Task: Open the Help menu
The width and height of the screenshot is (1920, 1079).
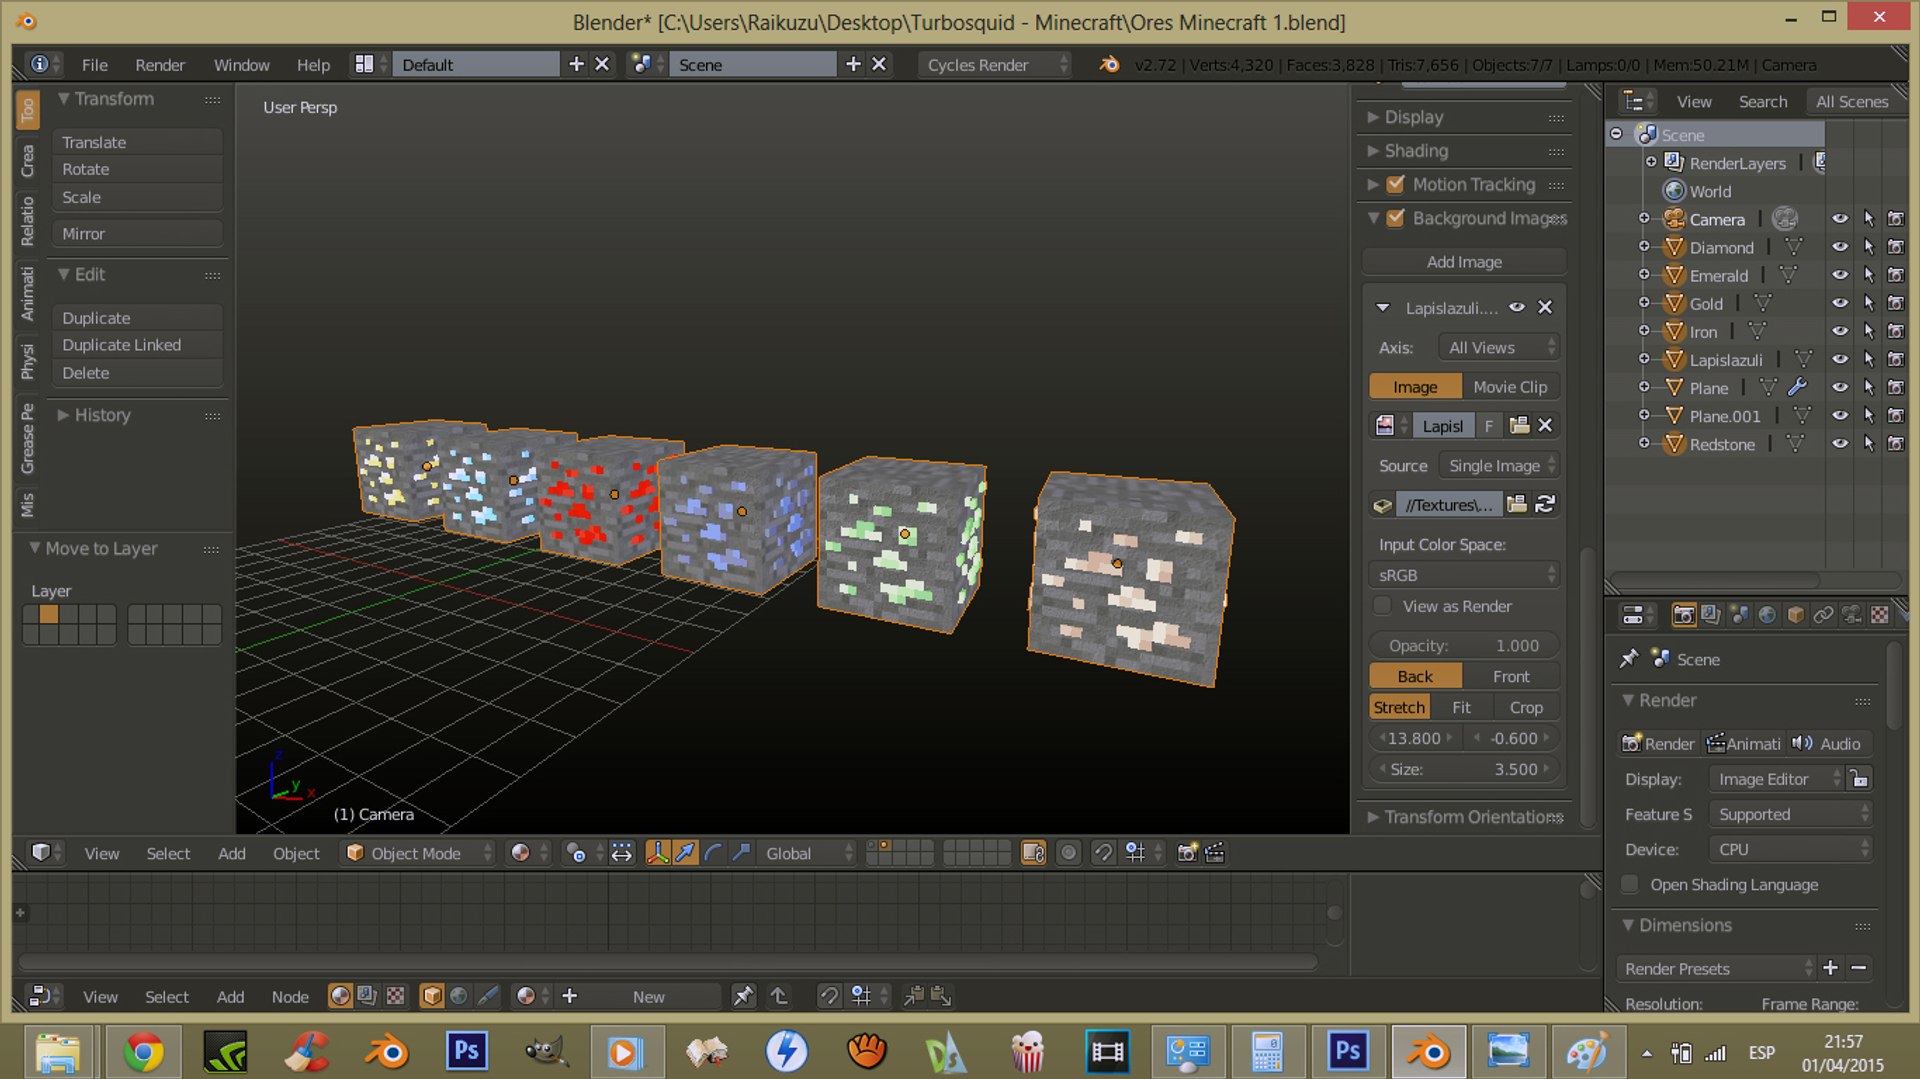Action: (313, 64)
